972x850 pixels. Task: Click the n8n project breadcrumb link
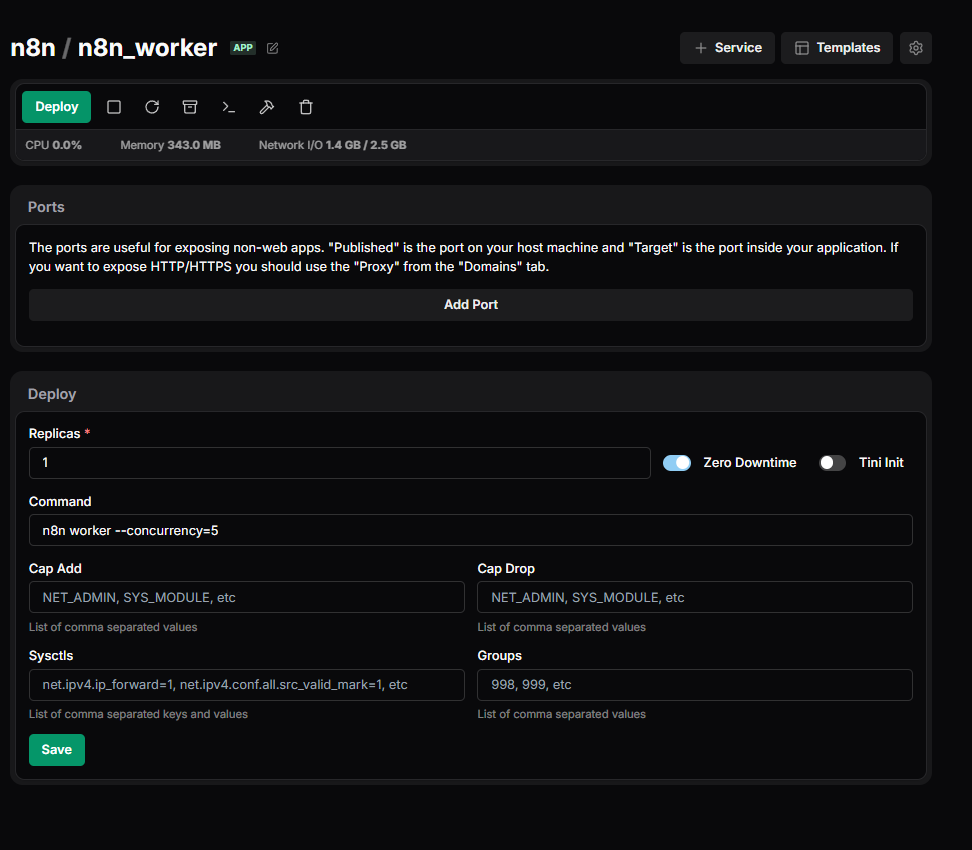click(x=32, y=48)
